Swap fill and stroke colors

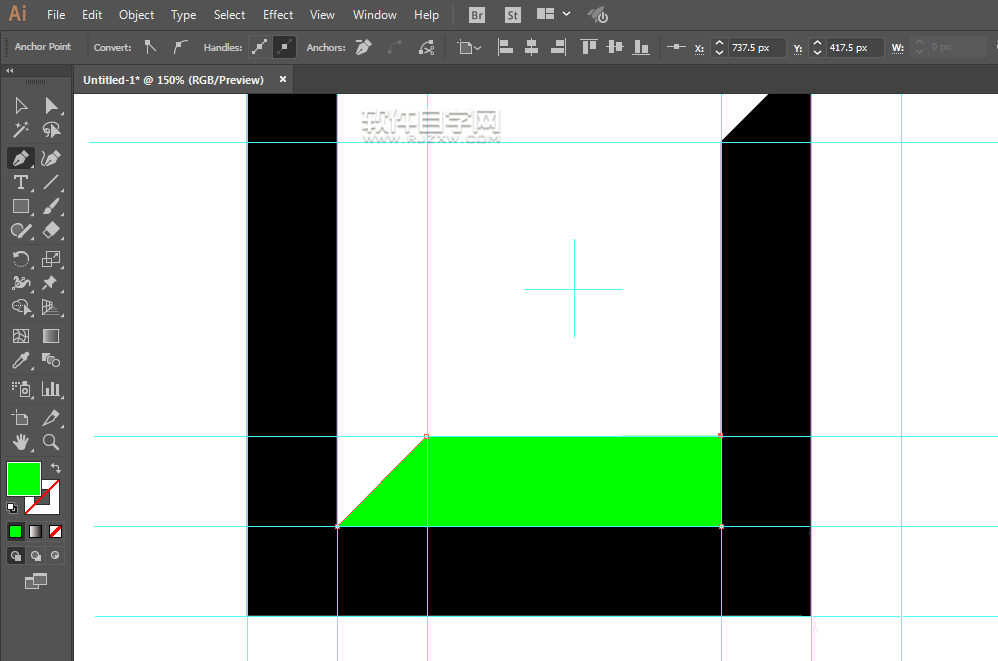[56, 468]
